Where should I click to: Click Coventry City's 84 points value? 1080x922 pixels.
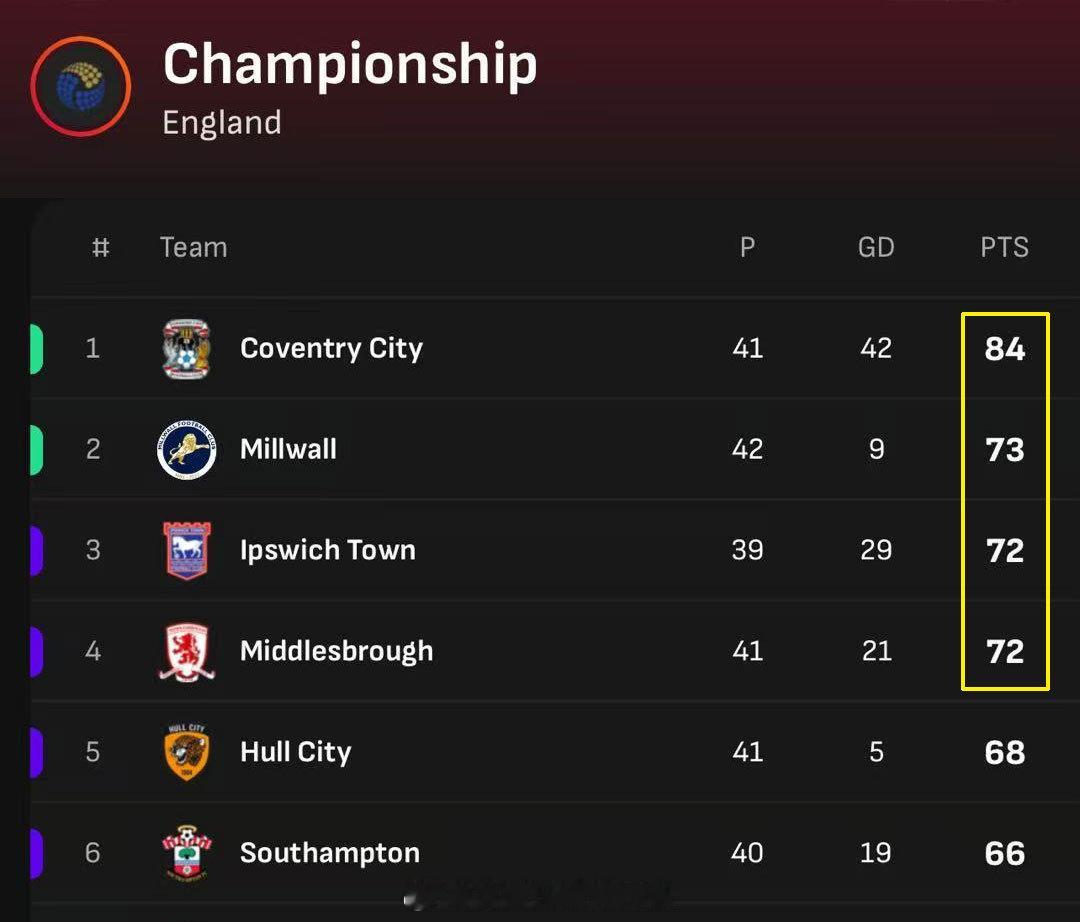(1004, 349)
